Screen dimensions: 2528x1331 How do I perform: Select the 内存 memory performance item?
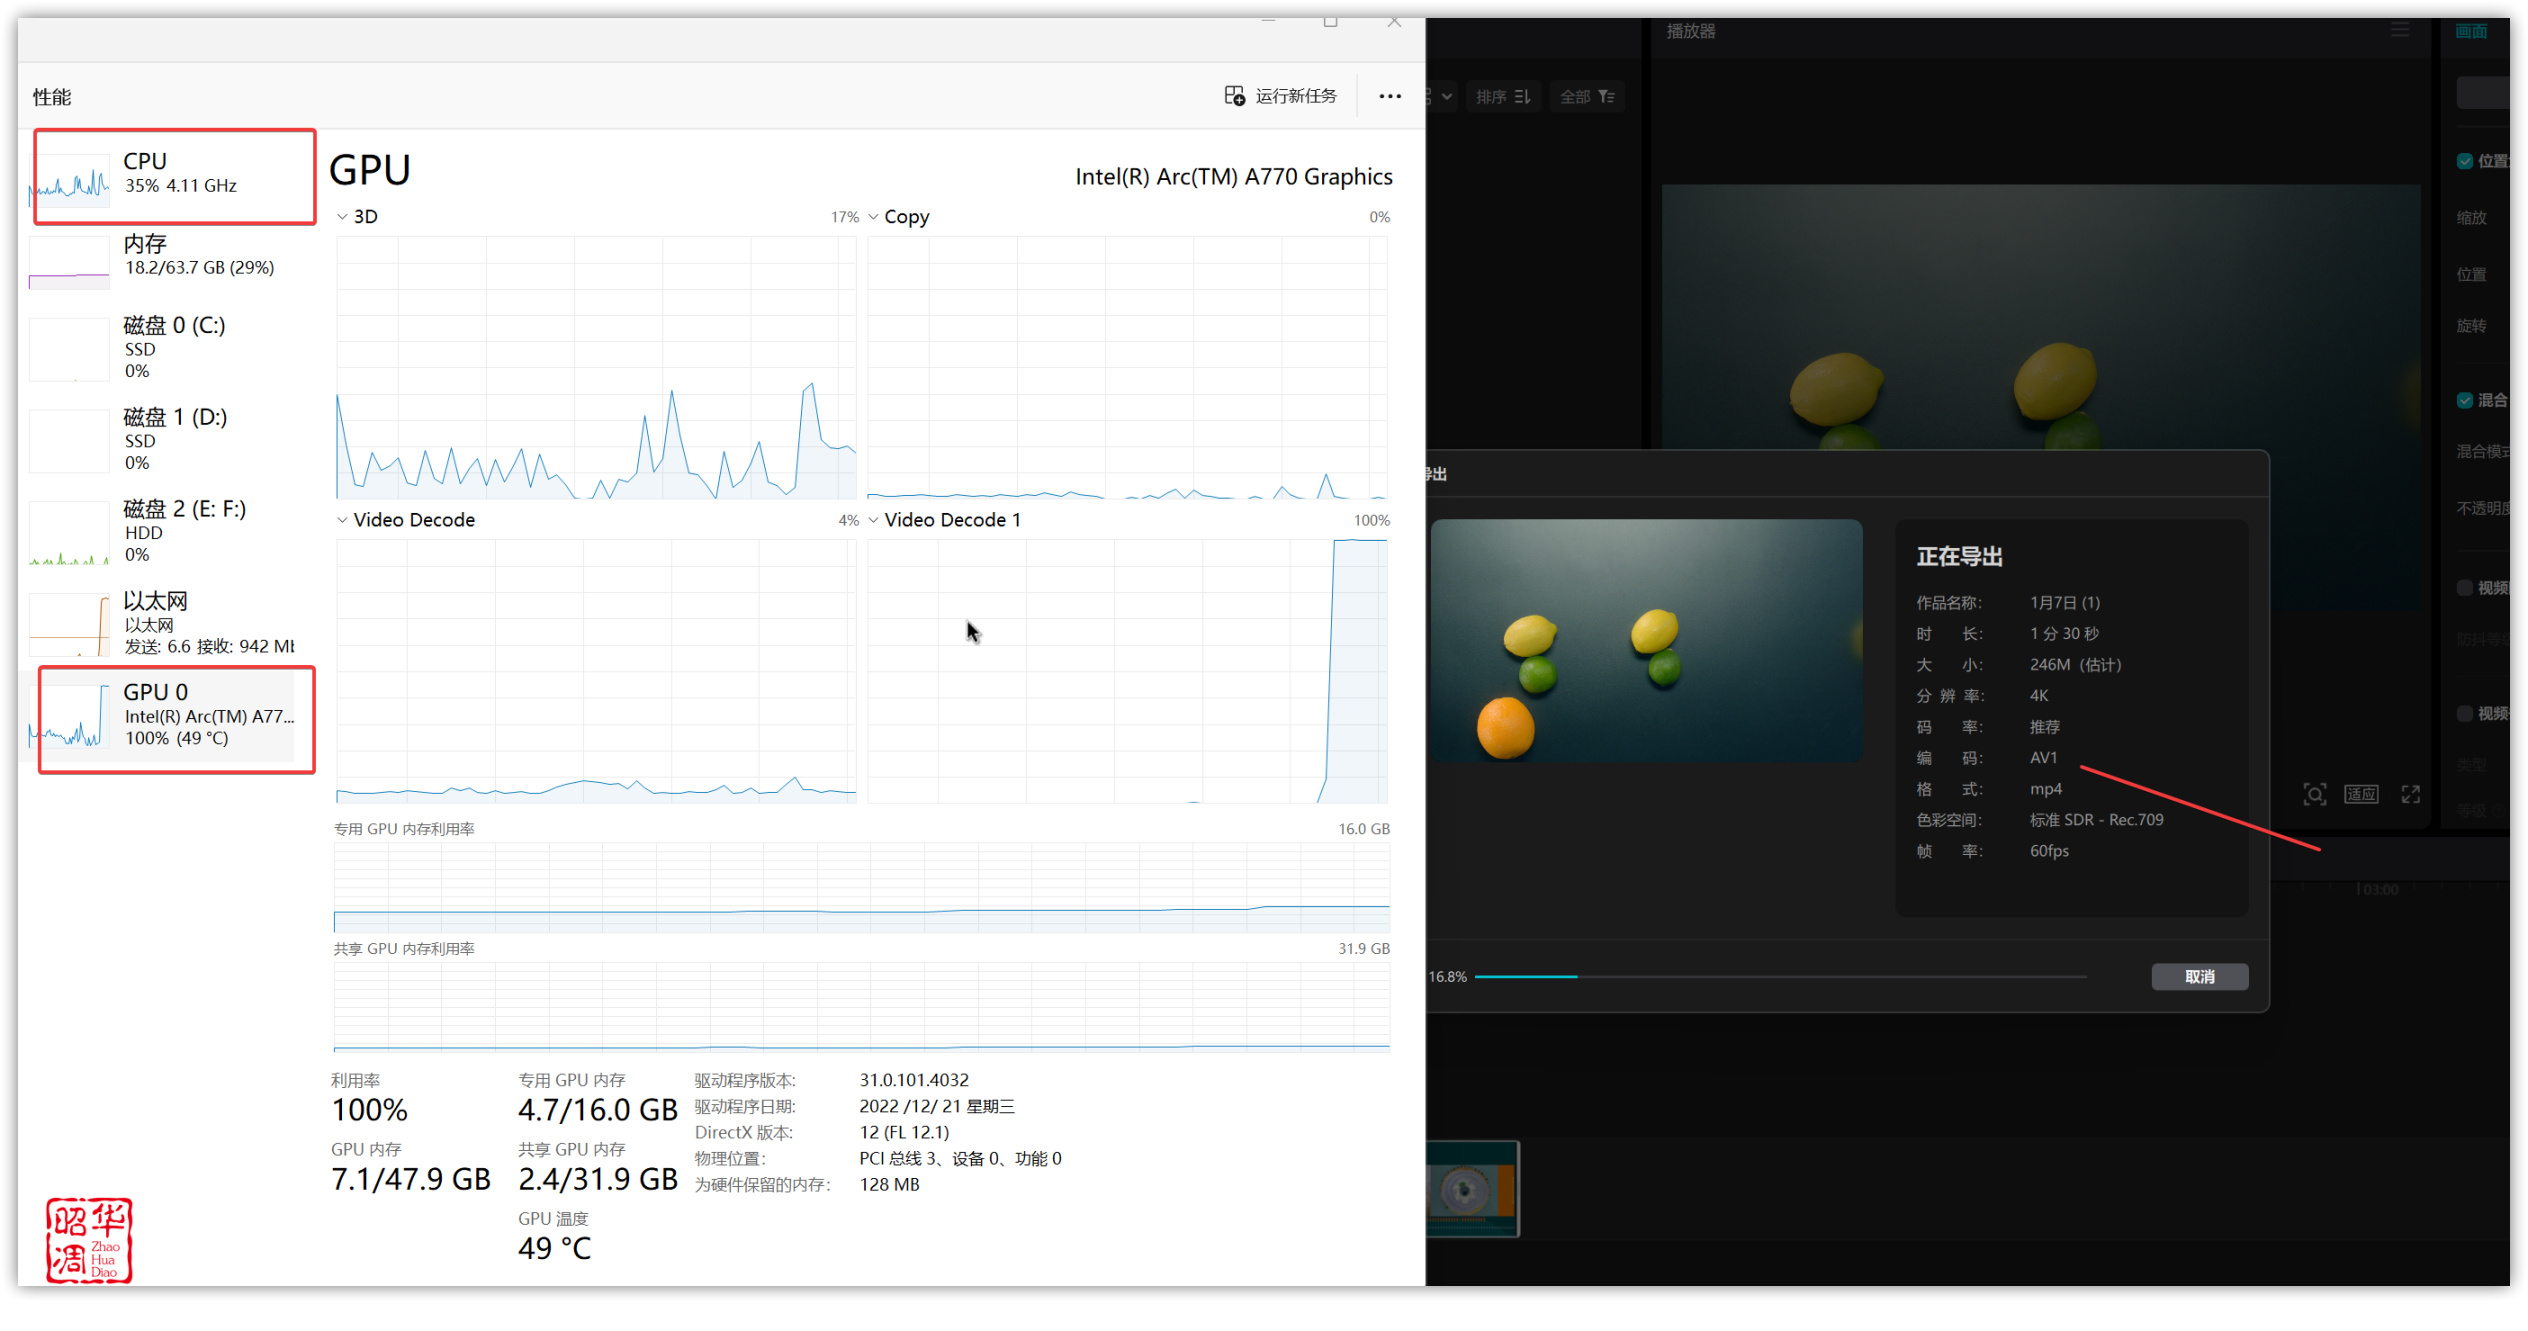(170, 256)
